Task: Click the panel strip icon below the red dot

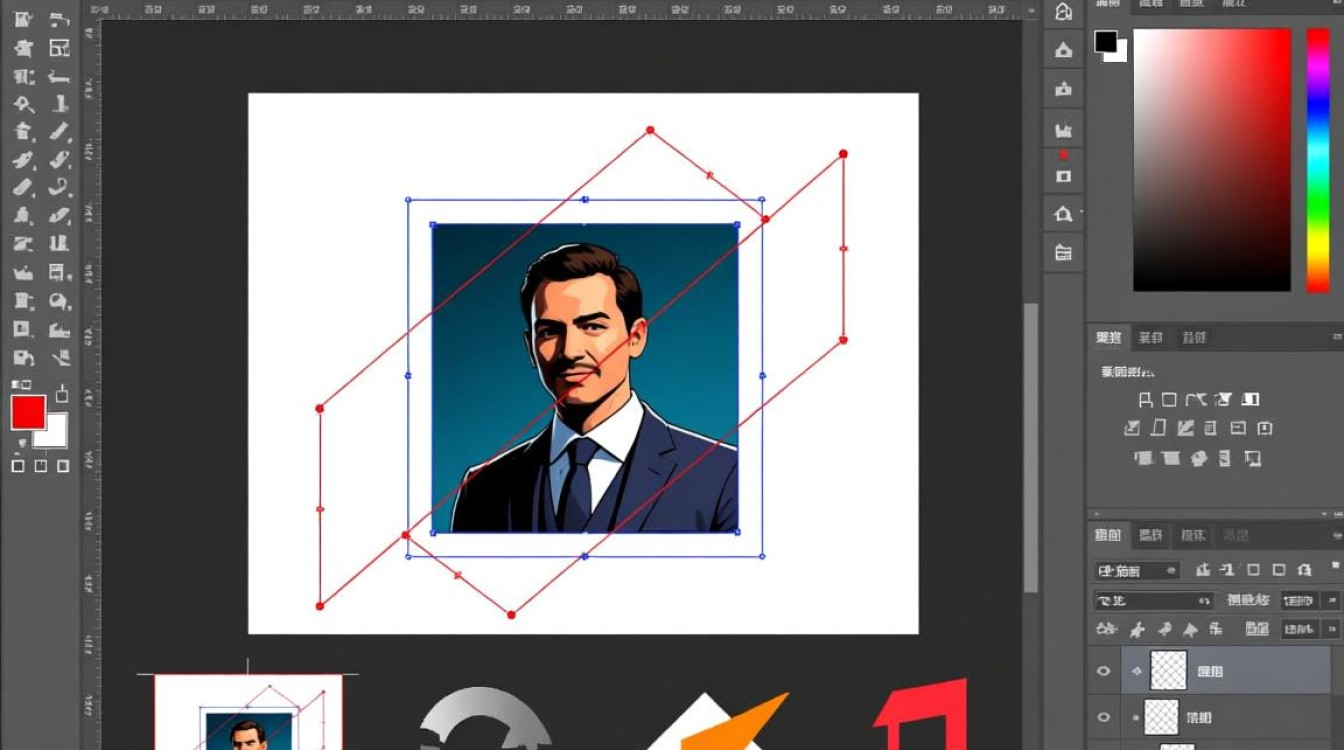Action: tap(1063, 177)
